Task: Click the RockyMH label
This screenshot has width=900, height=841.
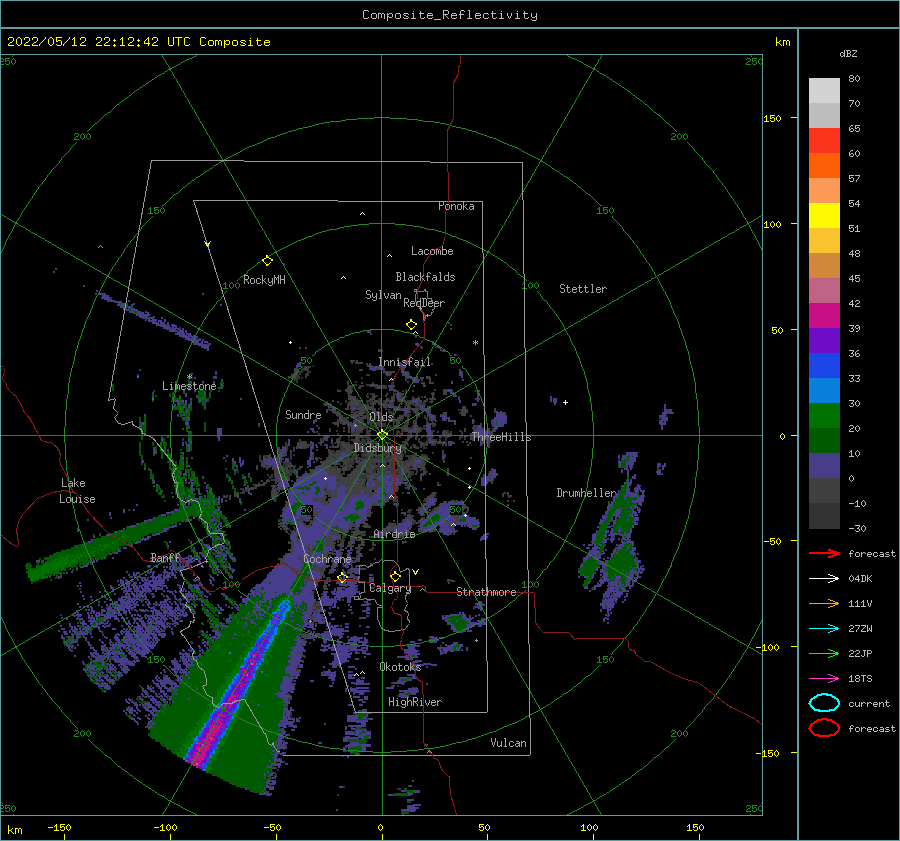Action: tap(264, 280)
